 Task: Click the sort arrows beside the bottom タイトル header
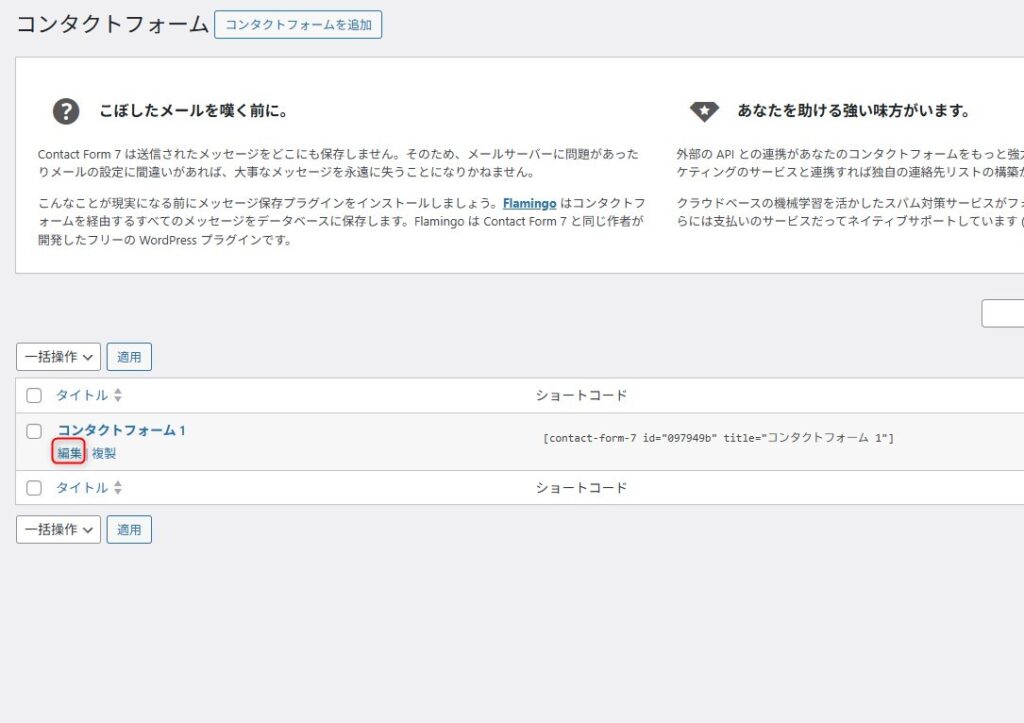(118, 488)
